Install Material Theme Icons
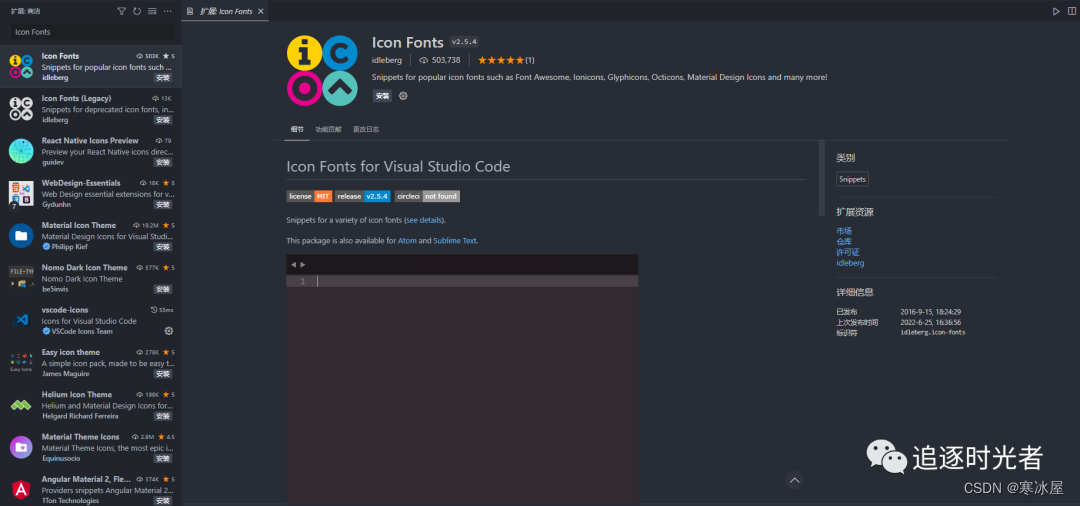Image resolution: width=1080 pixels, height=506 pixels. tap(163, 458)
